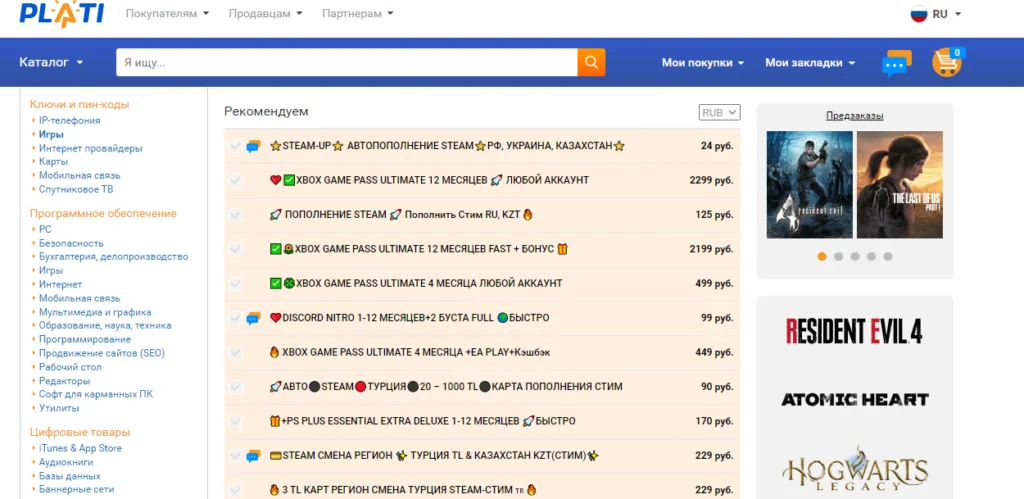
Task: Click the Resident Evil 4 logo banner
Action: click(854, 331)
